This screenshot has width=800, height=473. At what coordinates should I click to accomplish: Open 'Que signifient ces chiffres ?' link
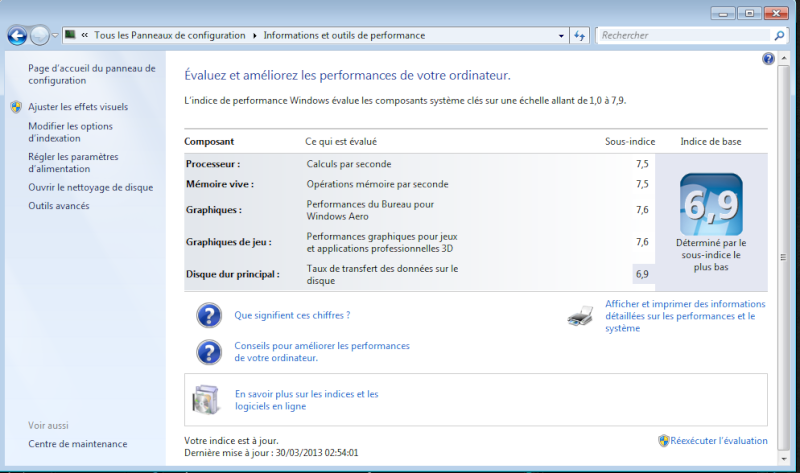(292, 315)
